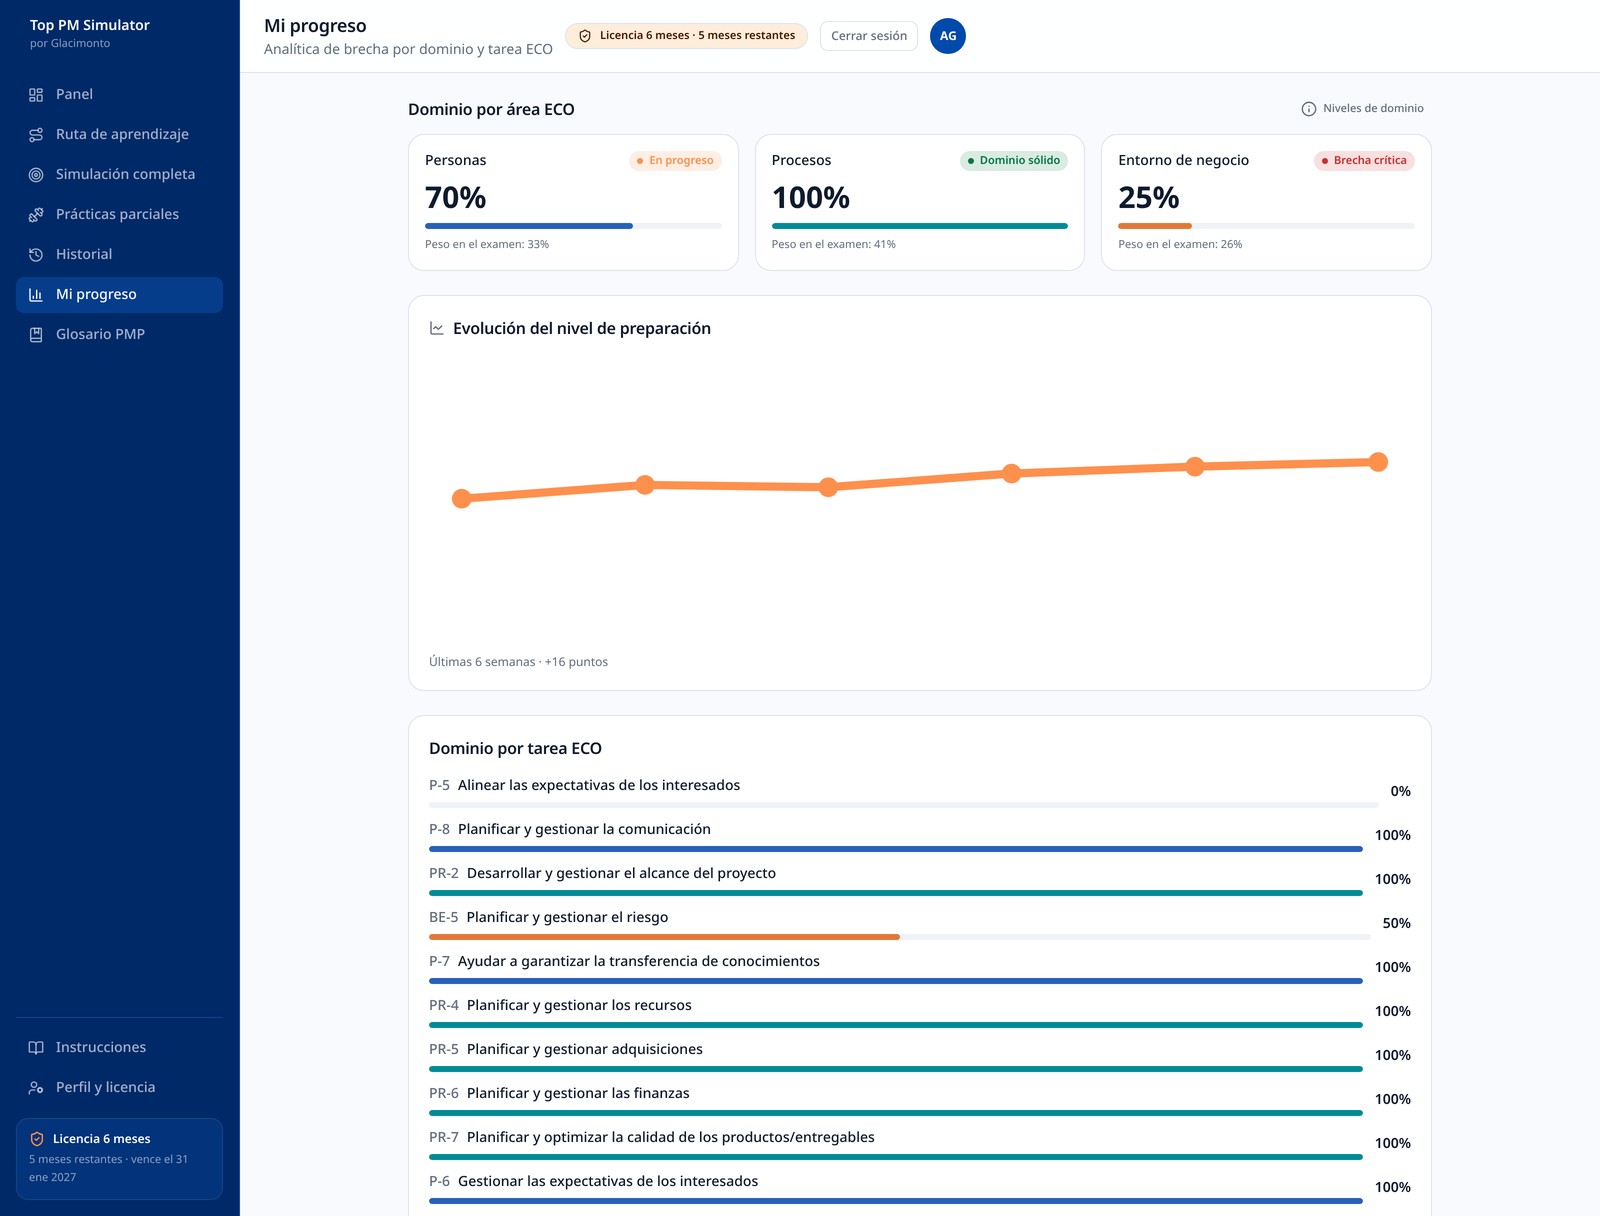Click "Alinear las expectativas de los interesados" row
Image resolution: width=1600 pixels, height=1216 pixels.
pos(920,792)
